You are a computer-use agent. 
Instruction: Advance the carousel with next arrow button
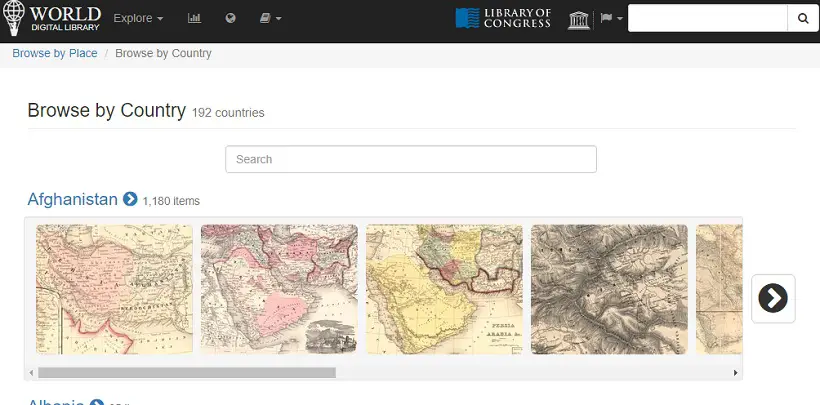(773, 298)
